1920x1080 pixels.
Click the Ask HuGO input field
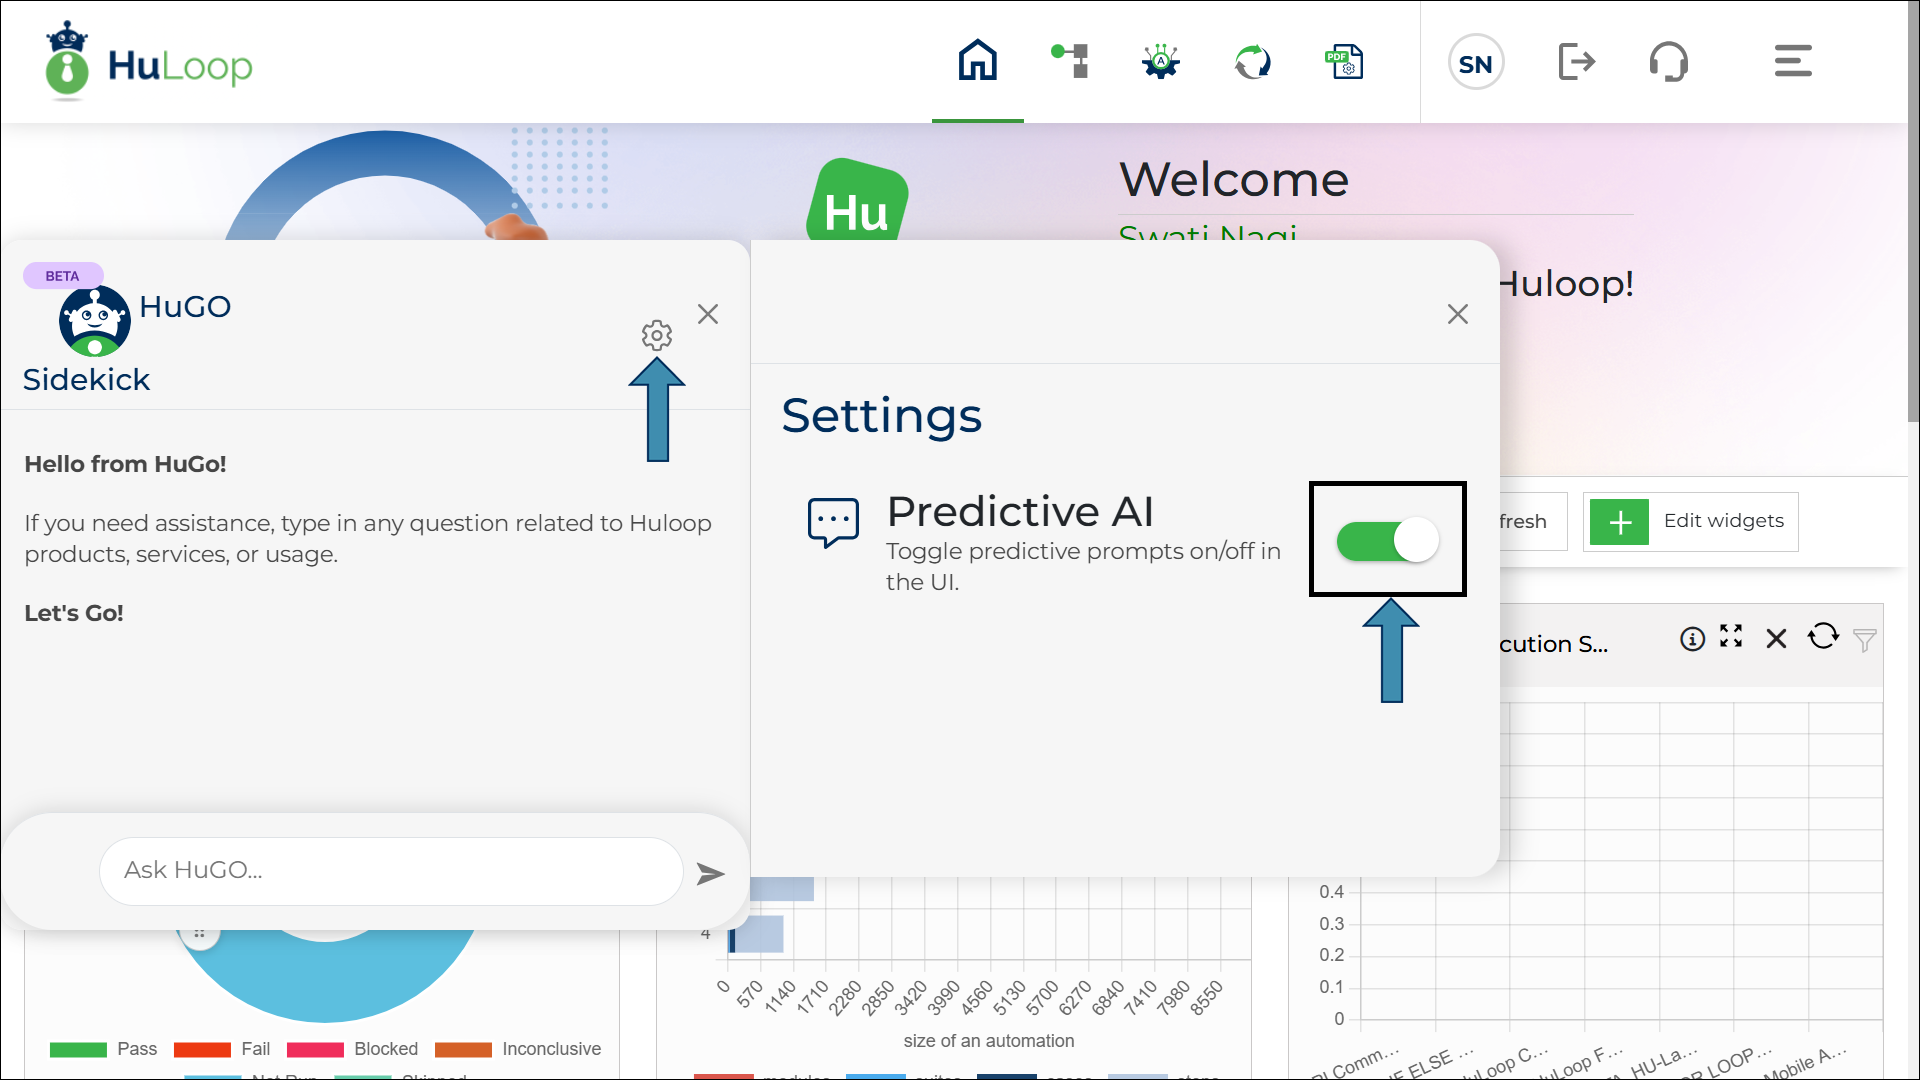click(391, 871)
